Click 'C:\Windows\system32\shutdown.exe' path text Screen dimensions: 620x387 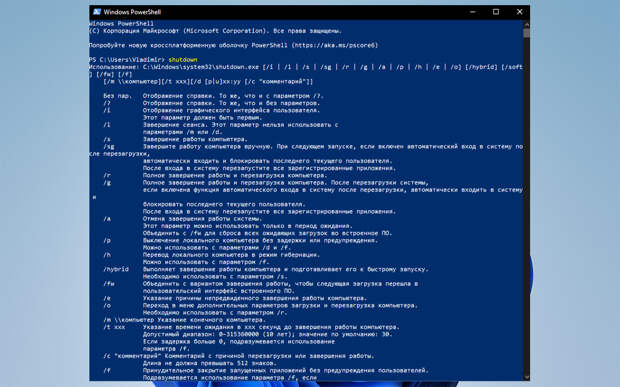pos(201,67)
